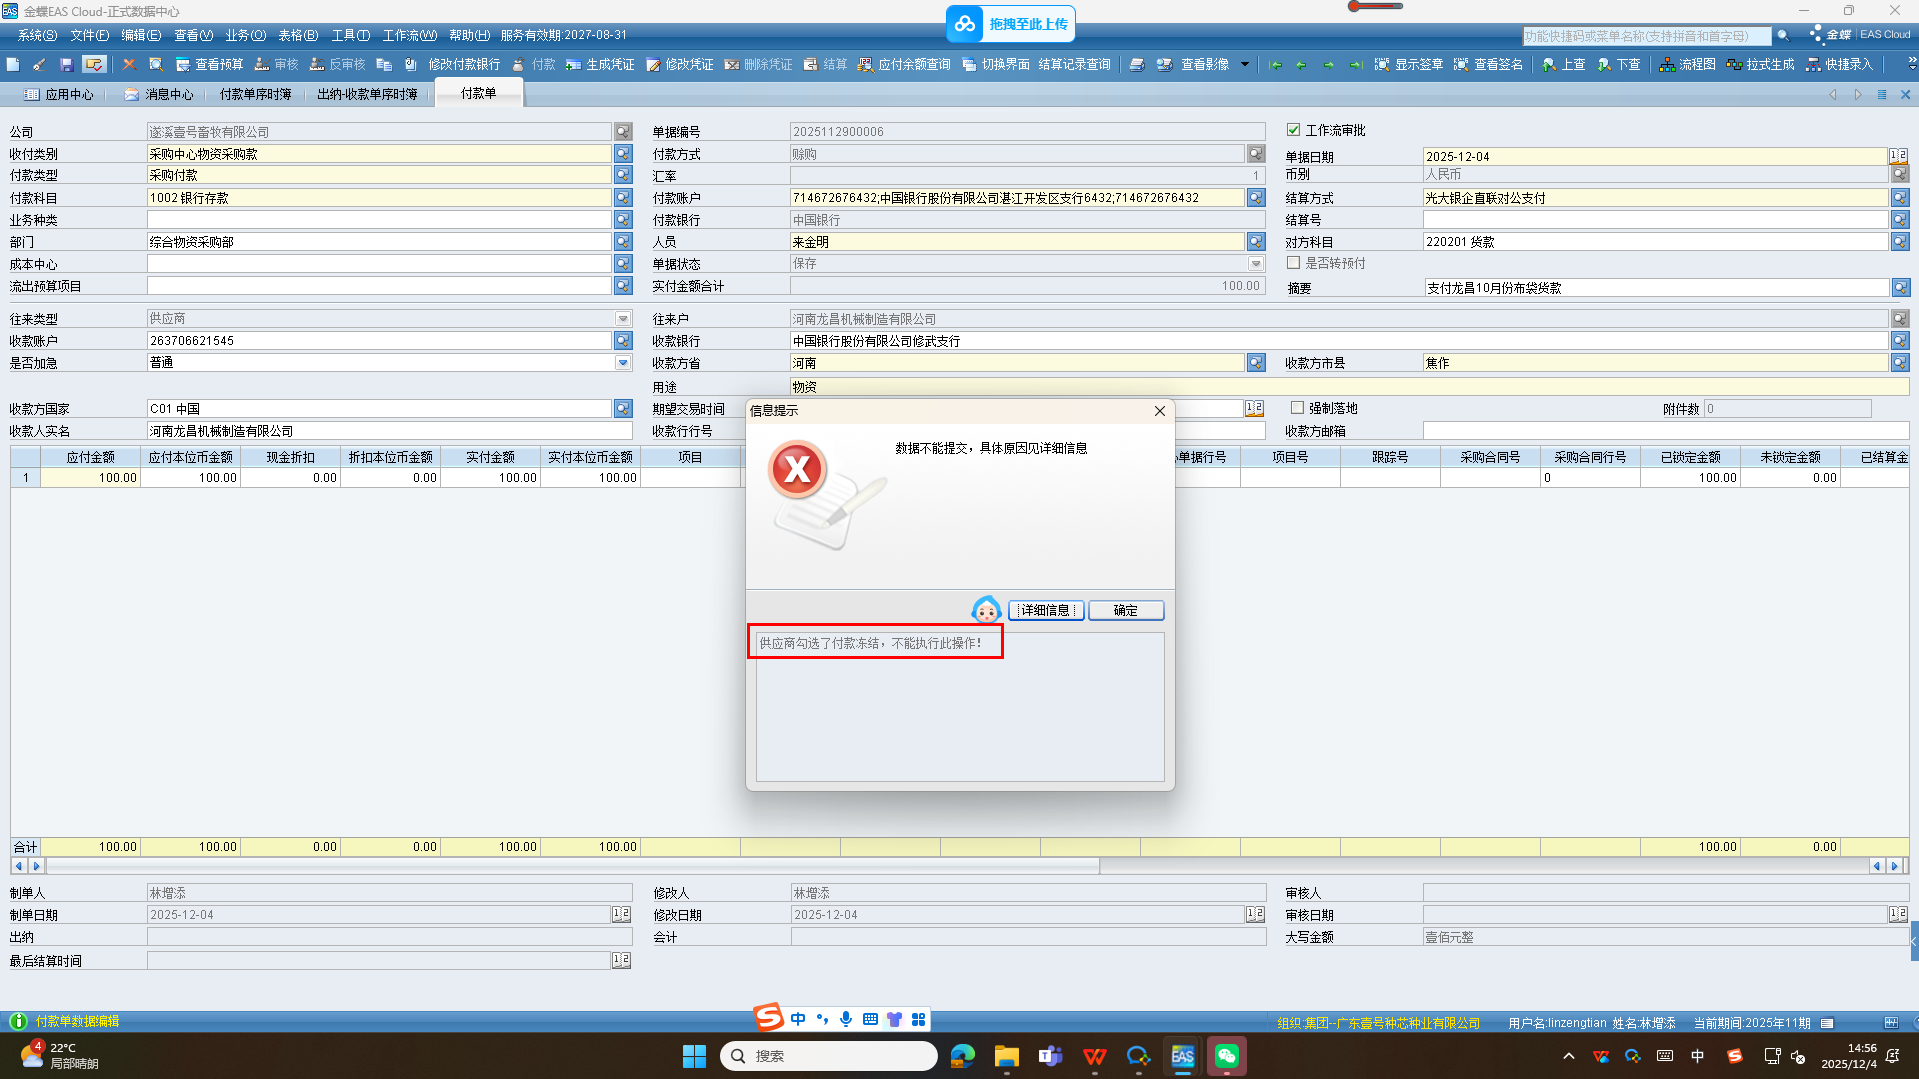
Task: Click the 显示签章 toolbar icon
Action: pos(1408,65)
